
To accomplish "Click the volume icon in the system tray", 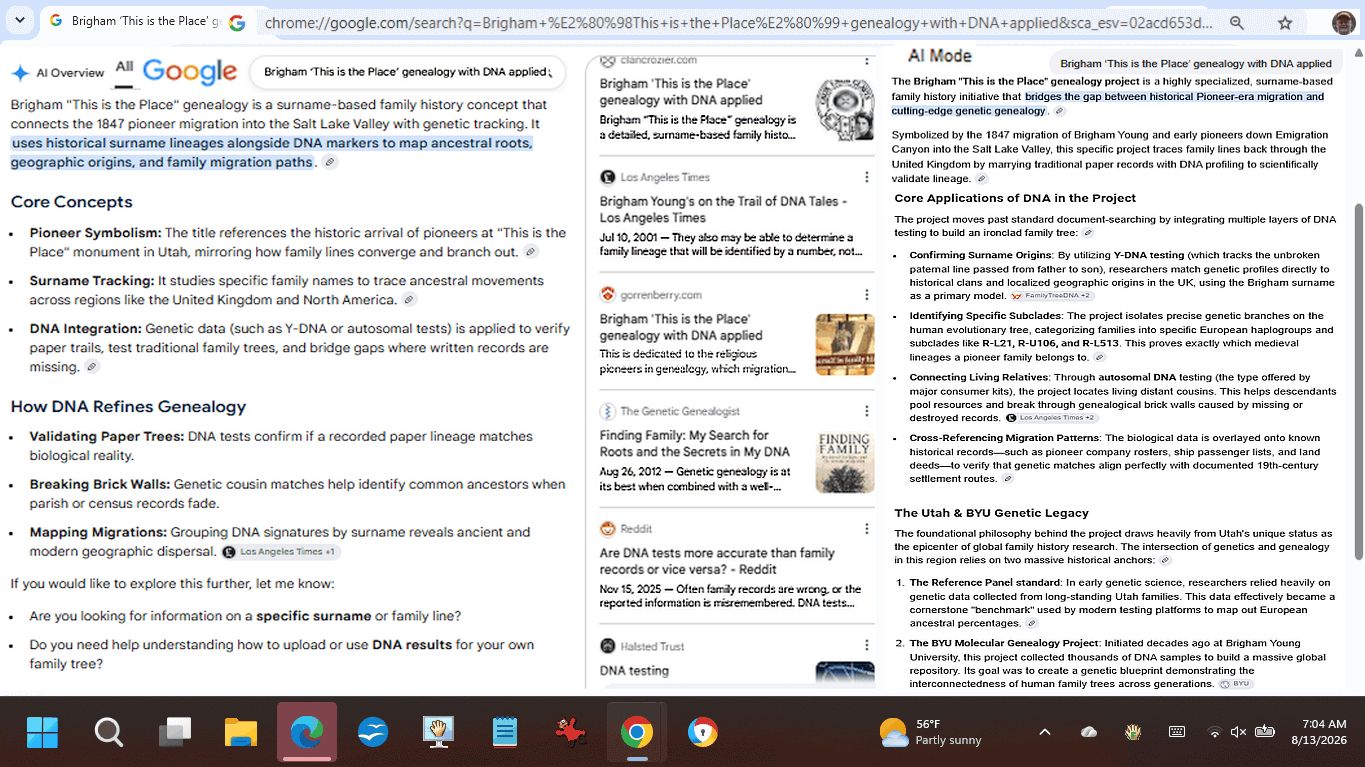I will (x=1238, y=732).
